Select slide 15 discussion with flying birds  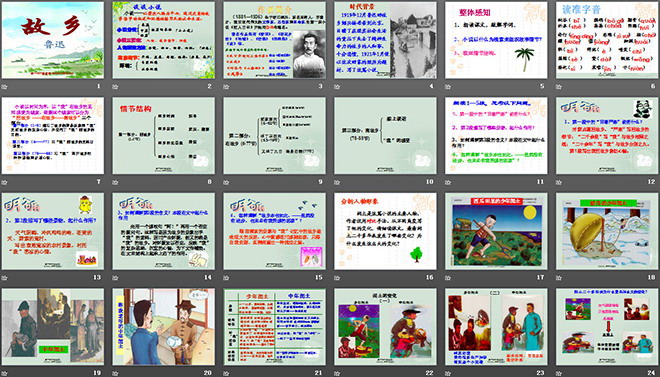click(274, 231)
